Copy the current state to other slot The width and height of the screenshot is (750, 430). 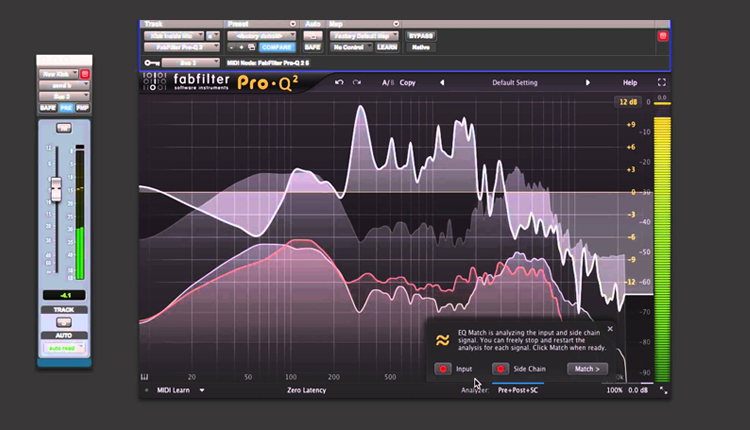(x=408, y=82)
